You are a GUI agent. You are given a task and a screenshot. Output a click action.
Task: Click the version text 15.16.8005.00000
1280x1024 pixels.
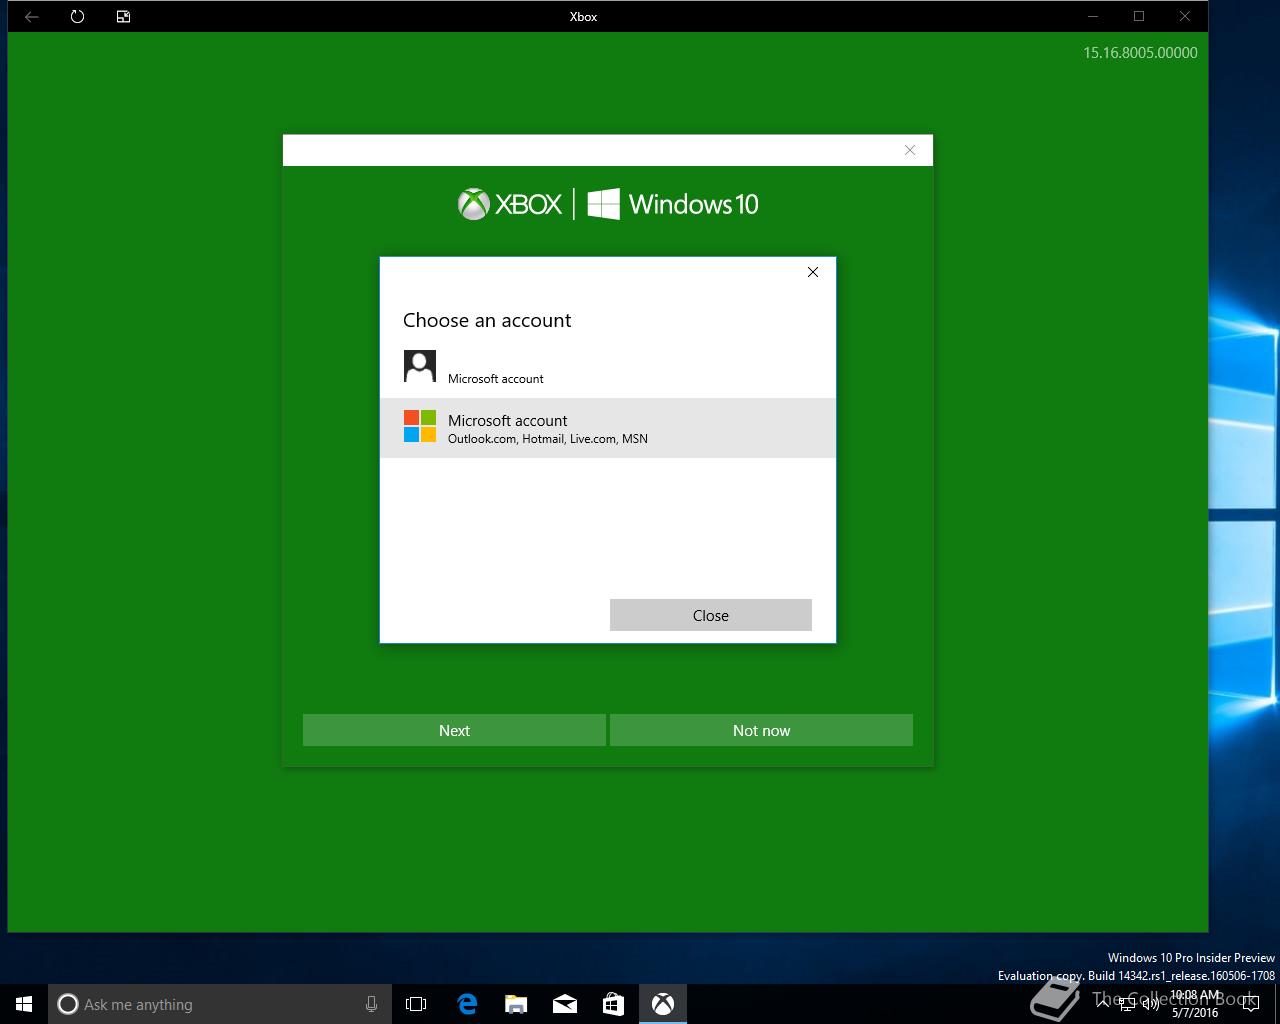(x=1140, y=53)
